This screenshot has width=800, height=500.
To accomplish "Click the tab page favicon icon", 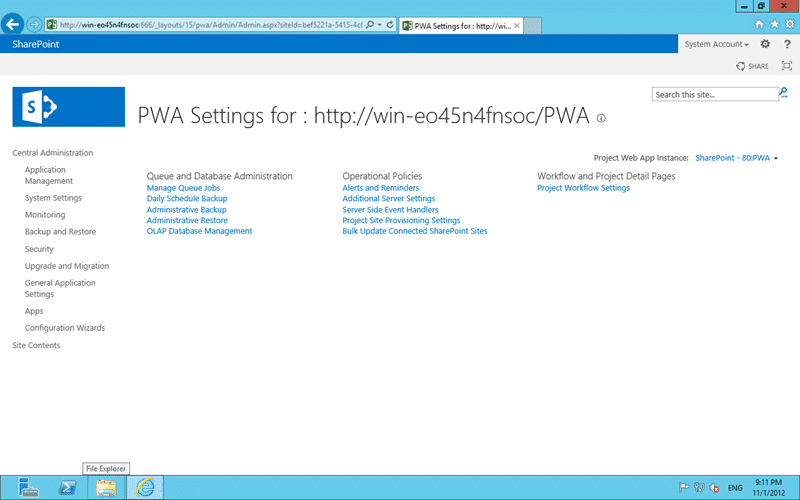I will point(407,26).
